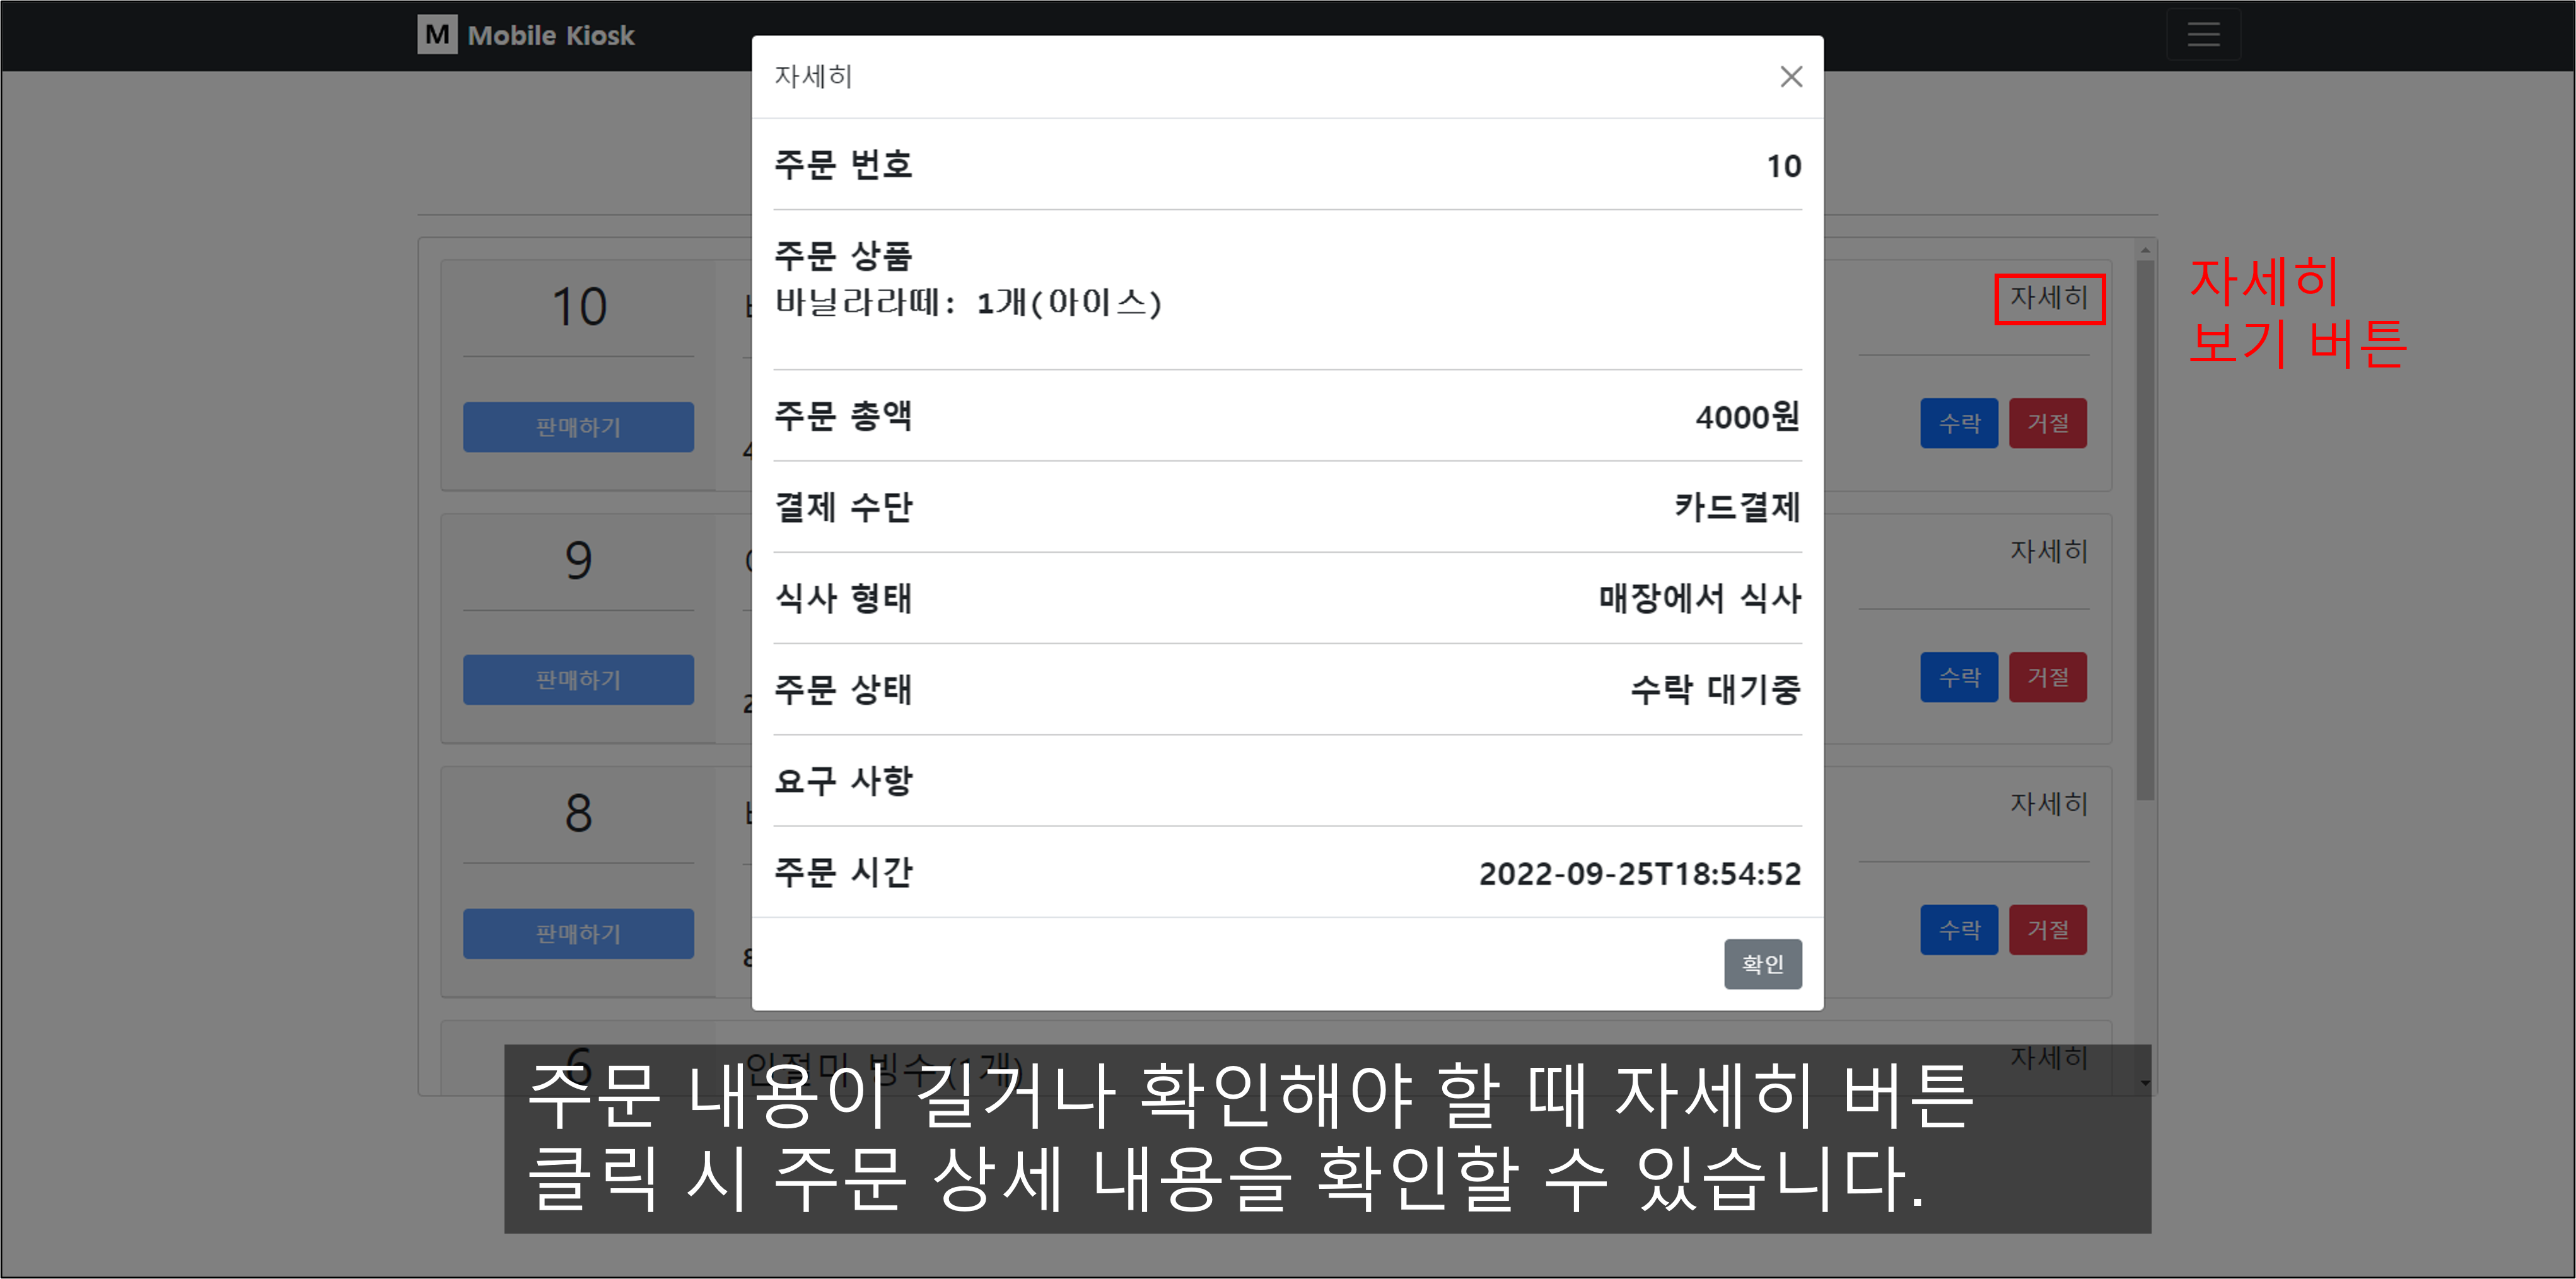Click the 주문 상태 label in the modal
Viewport: 2576px width, 1279px height.
tap(844, 689)
